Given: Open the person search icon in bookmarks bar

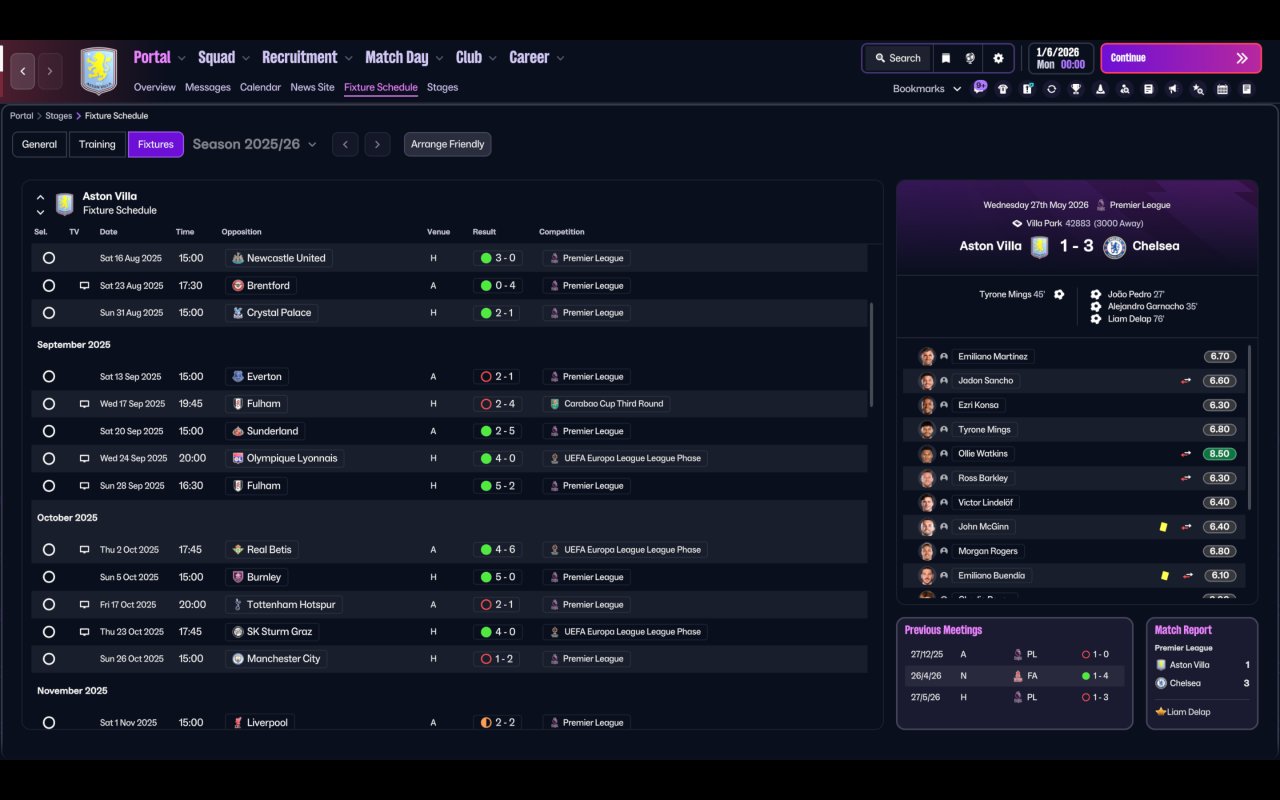Looking at the screenshot, I should click(1125, 89).
